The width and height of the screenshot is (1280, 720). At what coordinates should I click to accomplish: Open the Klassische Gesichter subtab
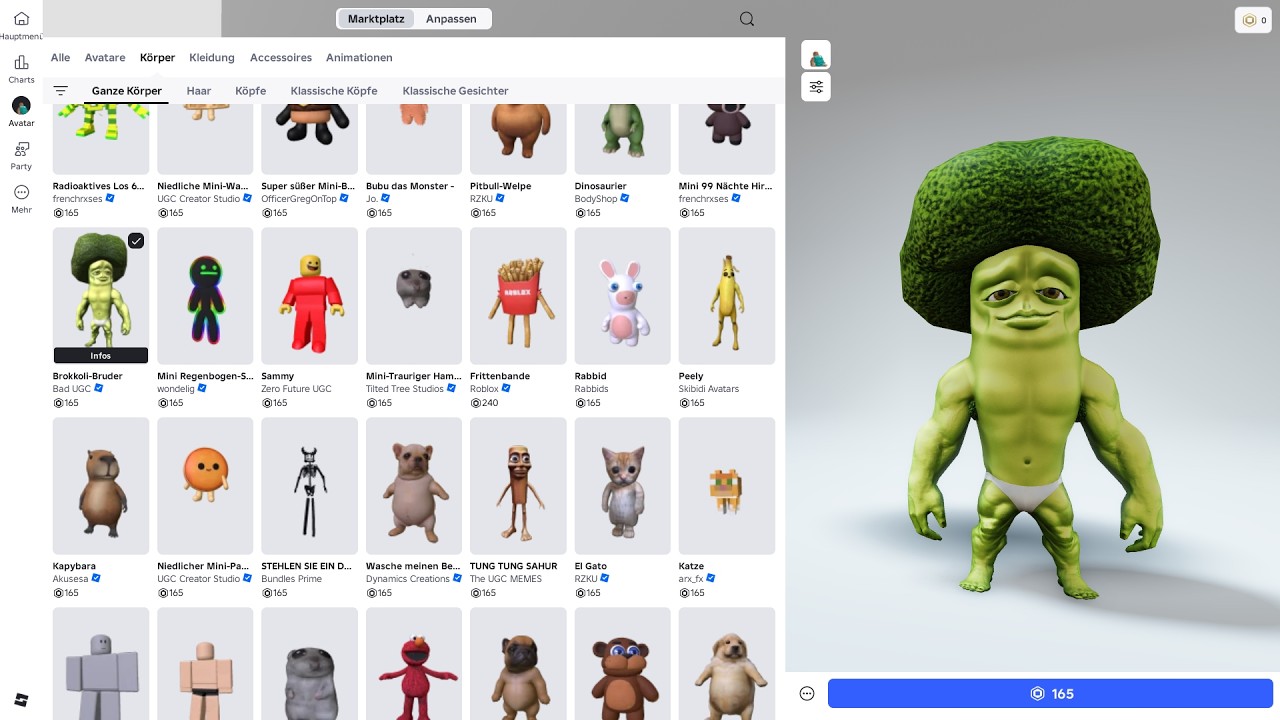pos(456,91)
